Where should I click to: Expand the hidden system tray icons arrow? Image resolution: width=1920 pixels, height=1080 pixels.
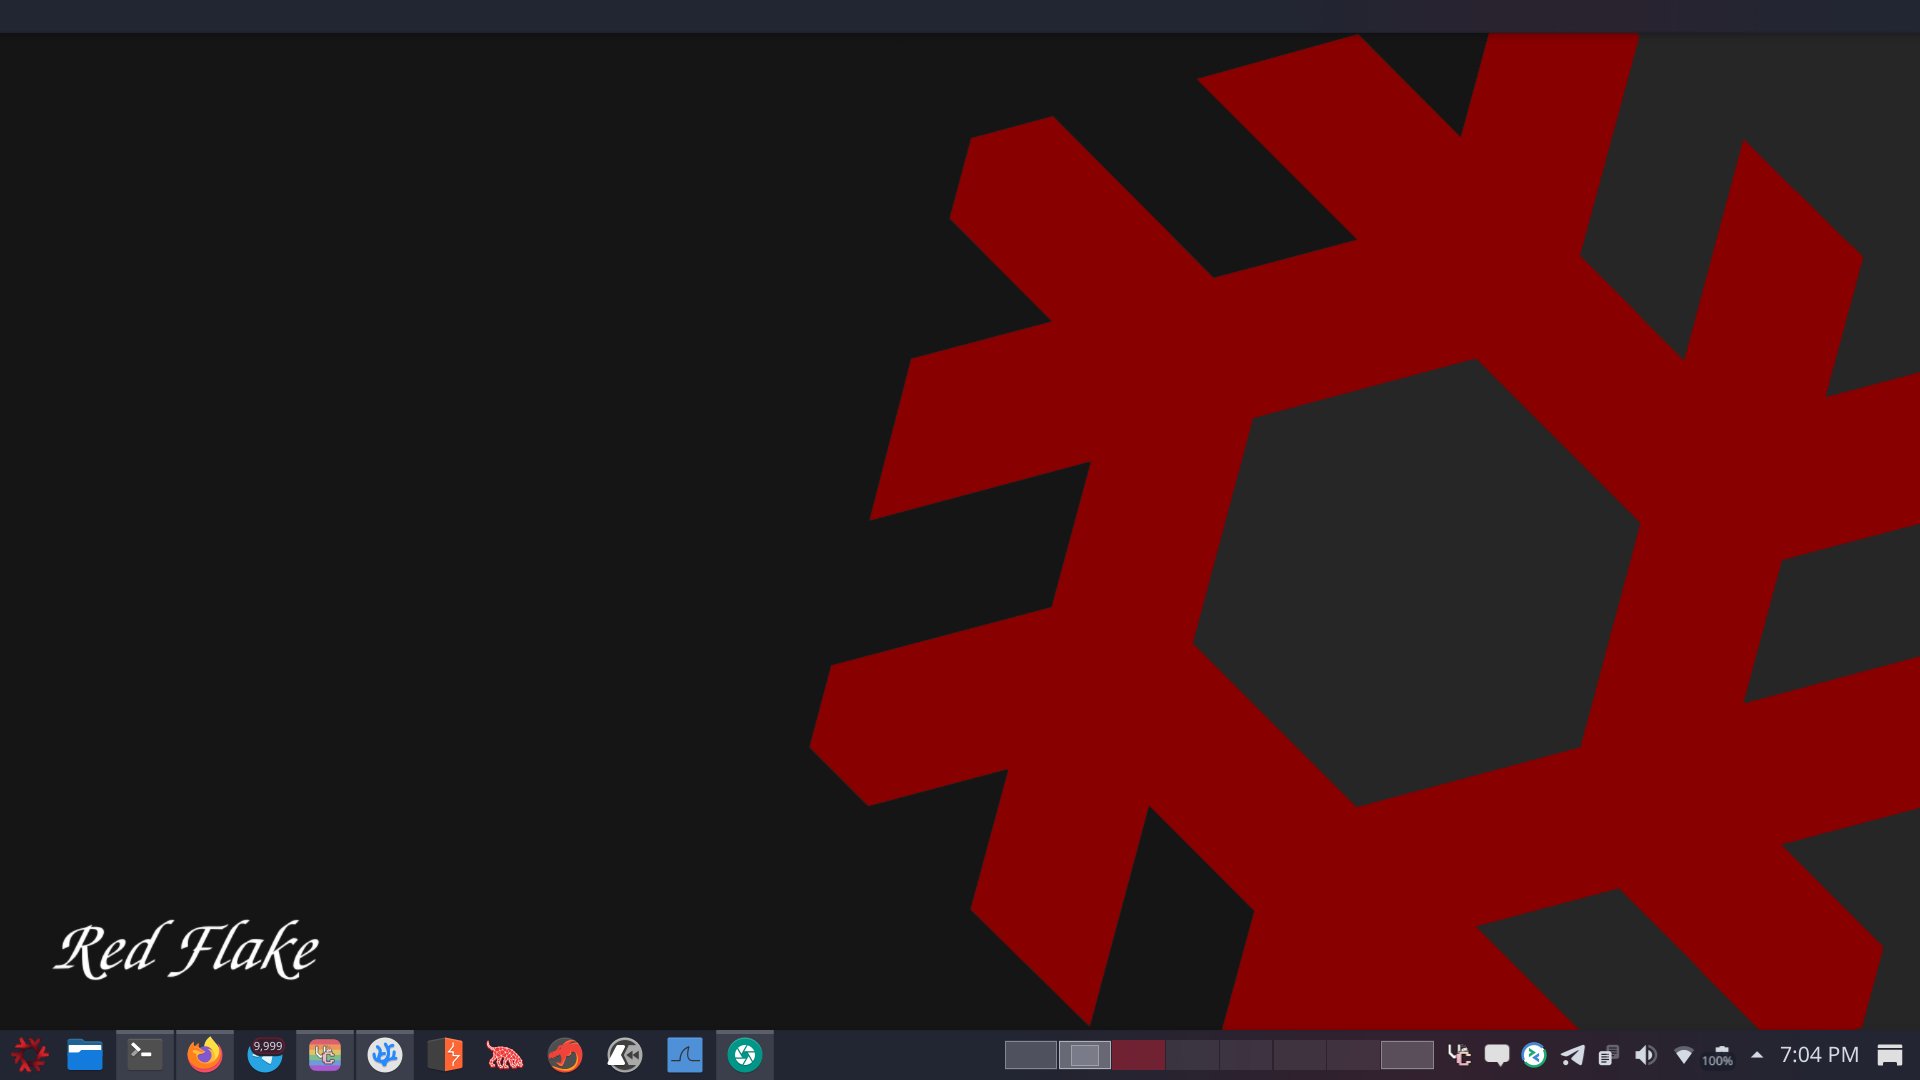click(x=1757, y=1055)
